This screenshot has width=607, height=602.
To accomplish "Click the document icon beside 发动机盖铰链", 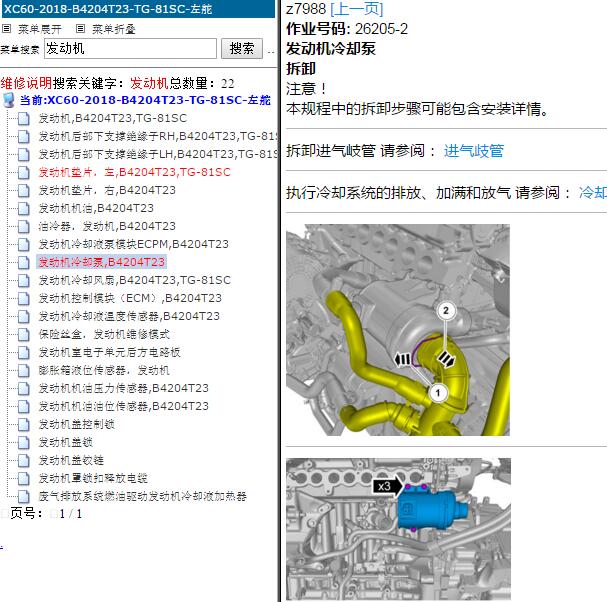I will [x=24, y=461].
